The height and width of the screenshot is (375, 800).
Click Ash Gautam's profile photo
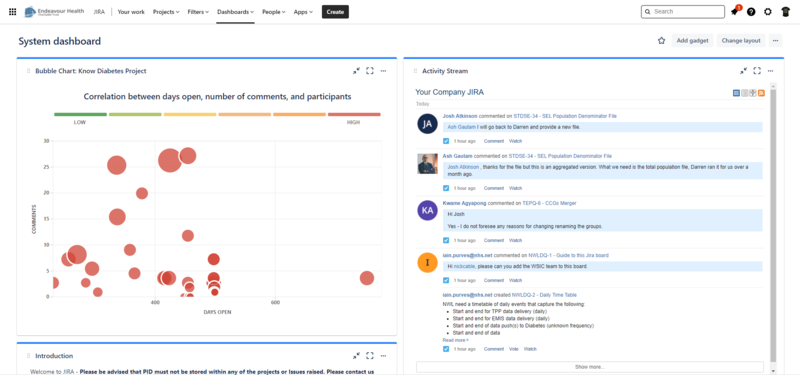tap(428, 164)
